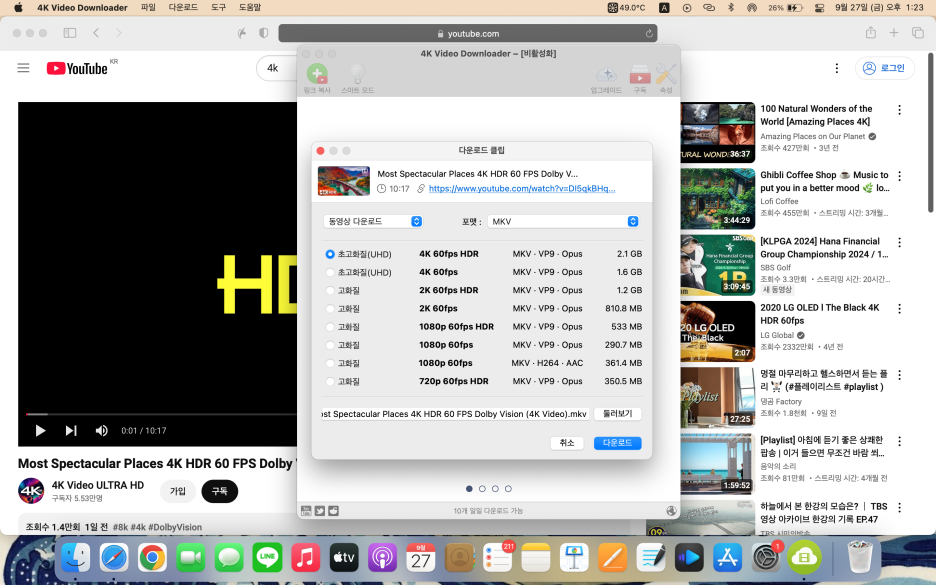The width and height of the screenshot is (936, 585).
Task: Select the 4K 60fps HDR quality radio button
Action: (x=330, y=254)
